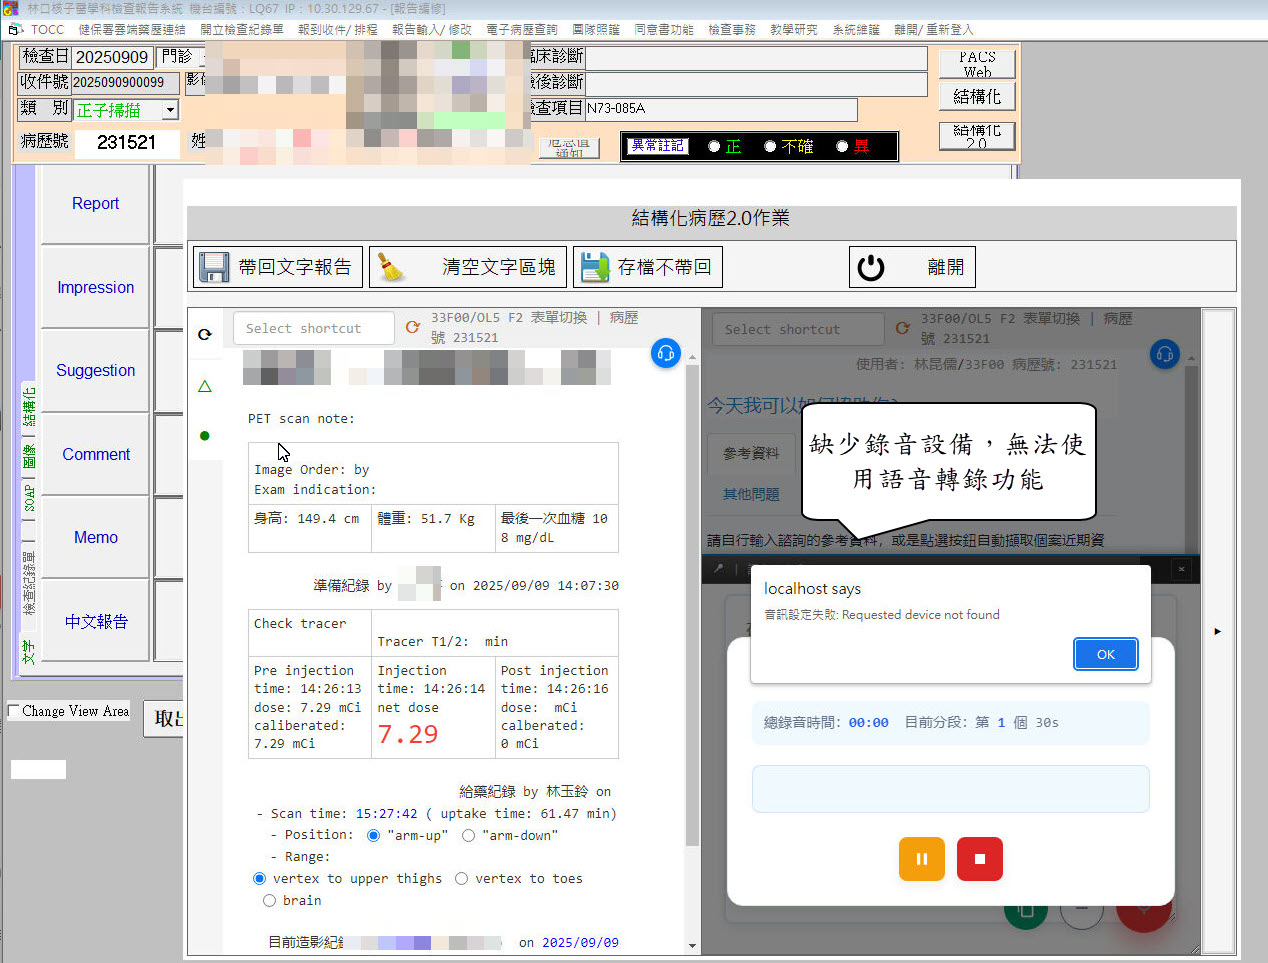Click the black arrow expander on right edge
Viewport: 1268px width, 963px height.
pyautogui.click(x=1217, y=631)
